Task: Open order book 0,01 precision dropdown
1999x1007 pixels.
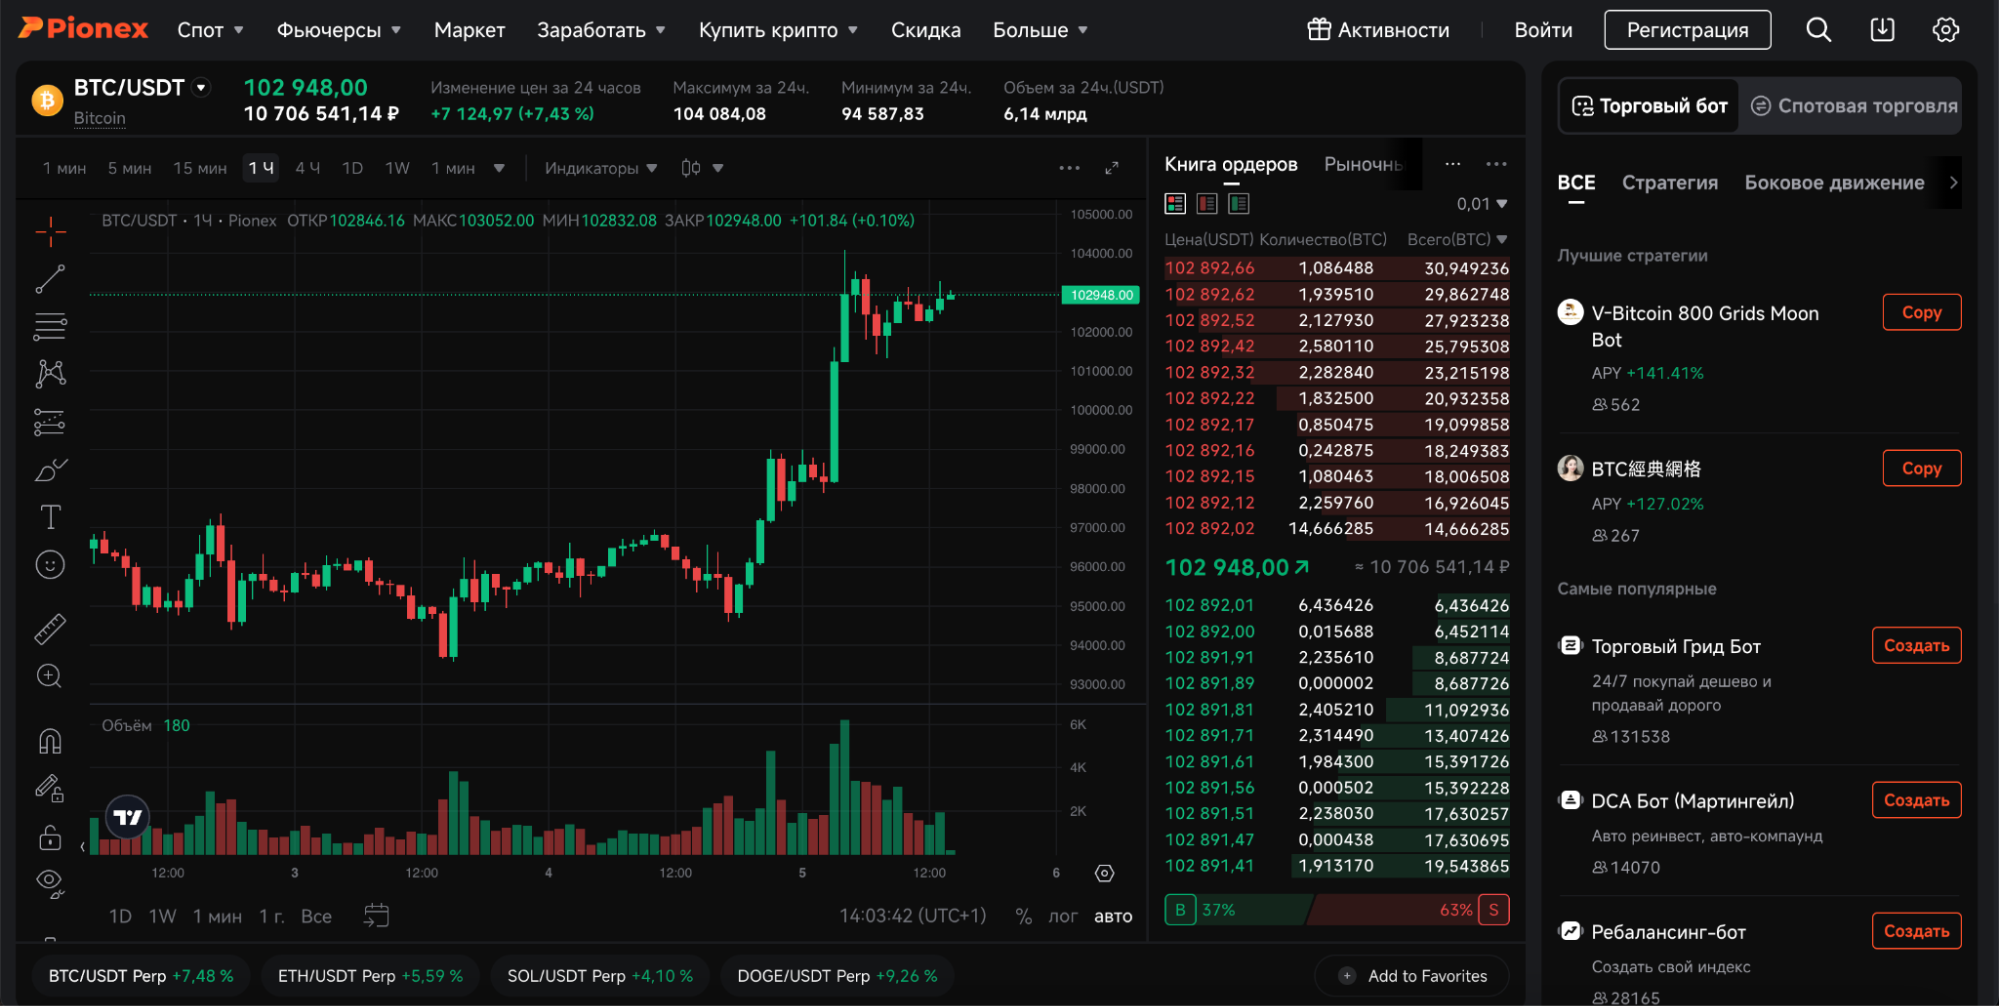Action: click(1481, 204)
